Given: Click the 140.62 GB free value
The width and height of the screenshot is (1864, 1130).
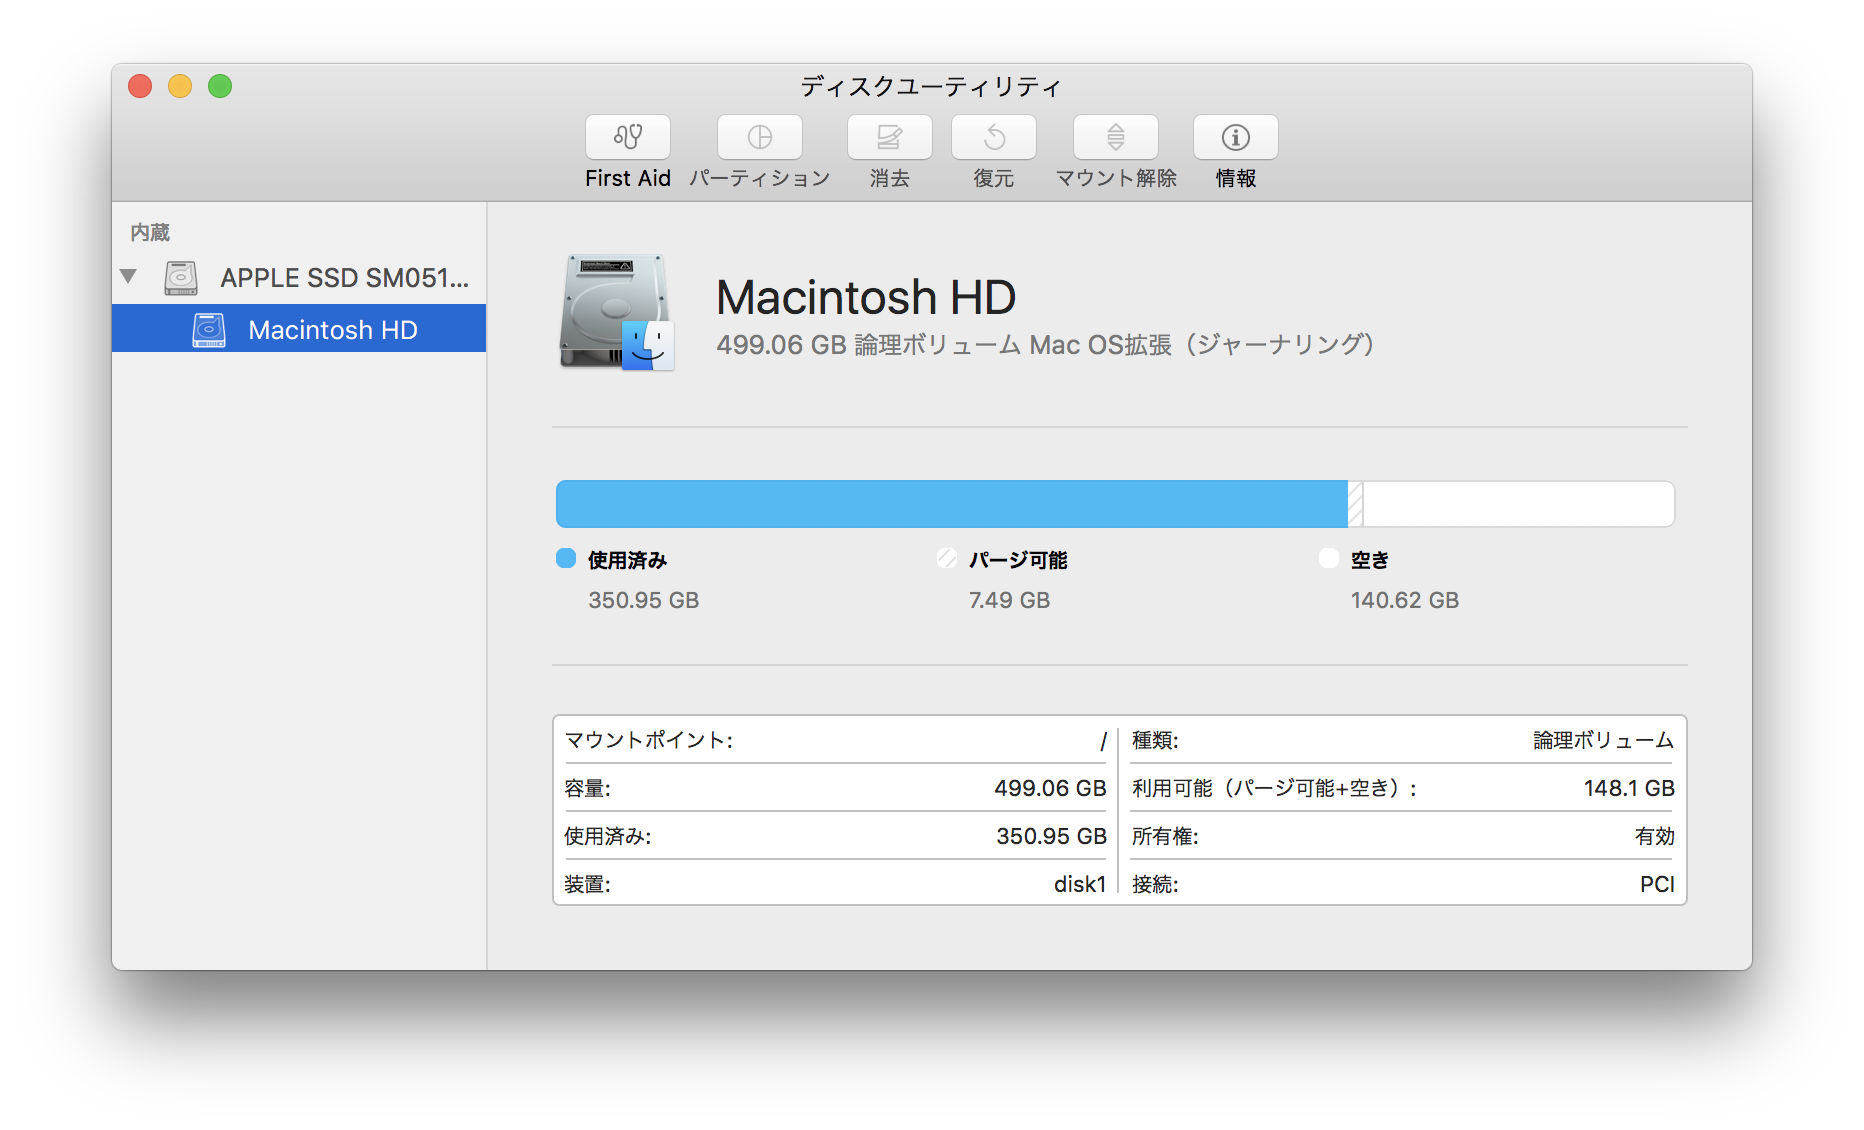Looking at the screenshot, I should tap(1404, 600).
